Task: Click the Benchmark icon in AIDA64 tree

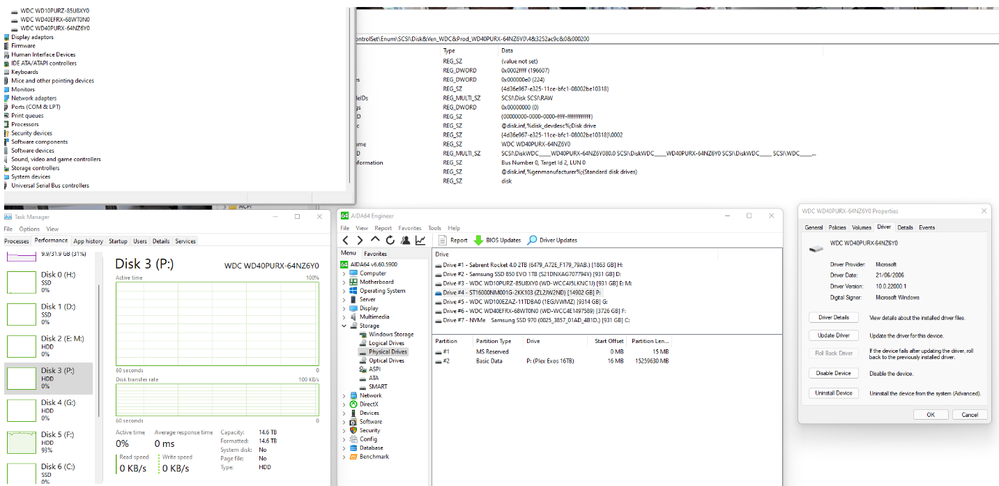Action: click(354, 456)
